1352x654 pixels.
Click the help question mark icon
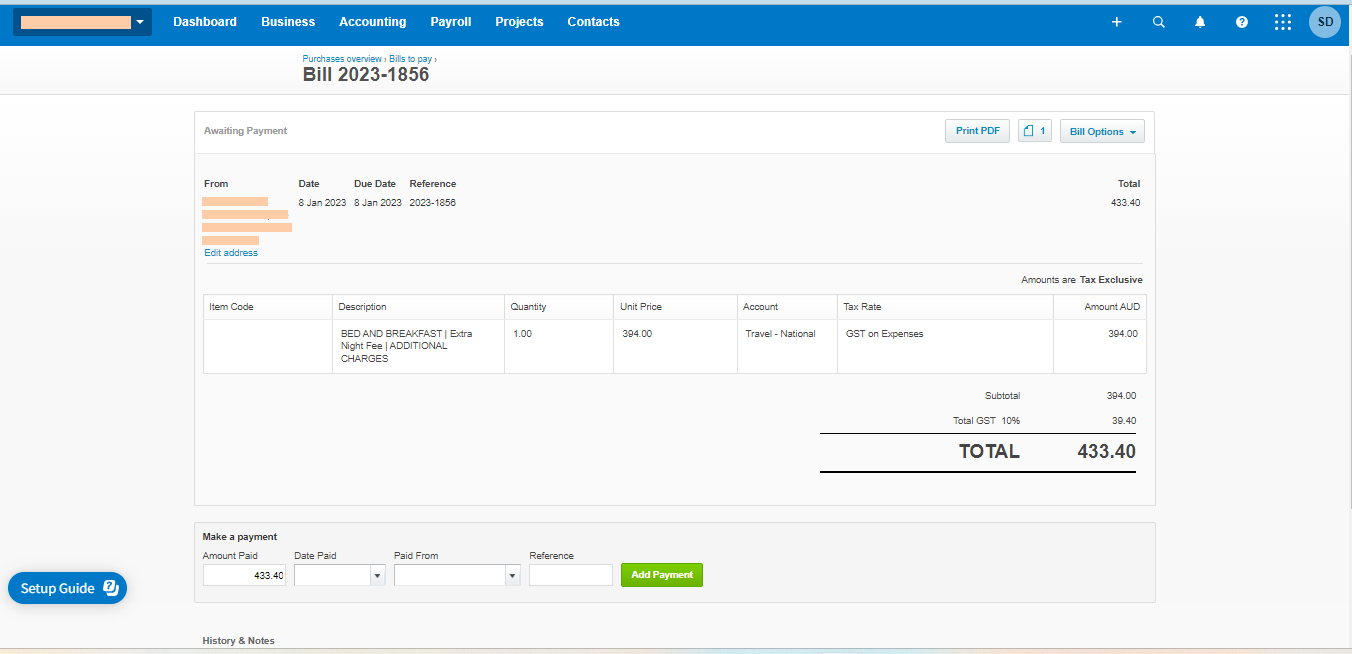coord(1242,22)
